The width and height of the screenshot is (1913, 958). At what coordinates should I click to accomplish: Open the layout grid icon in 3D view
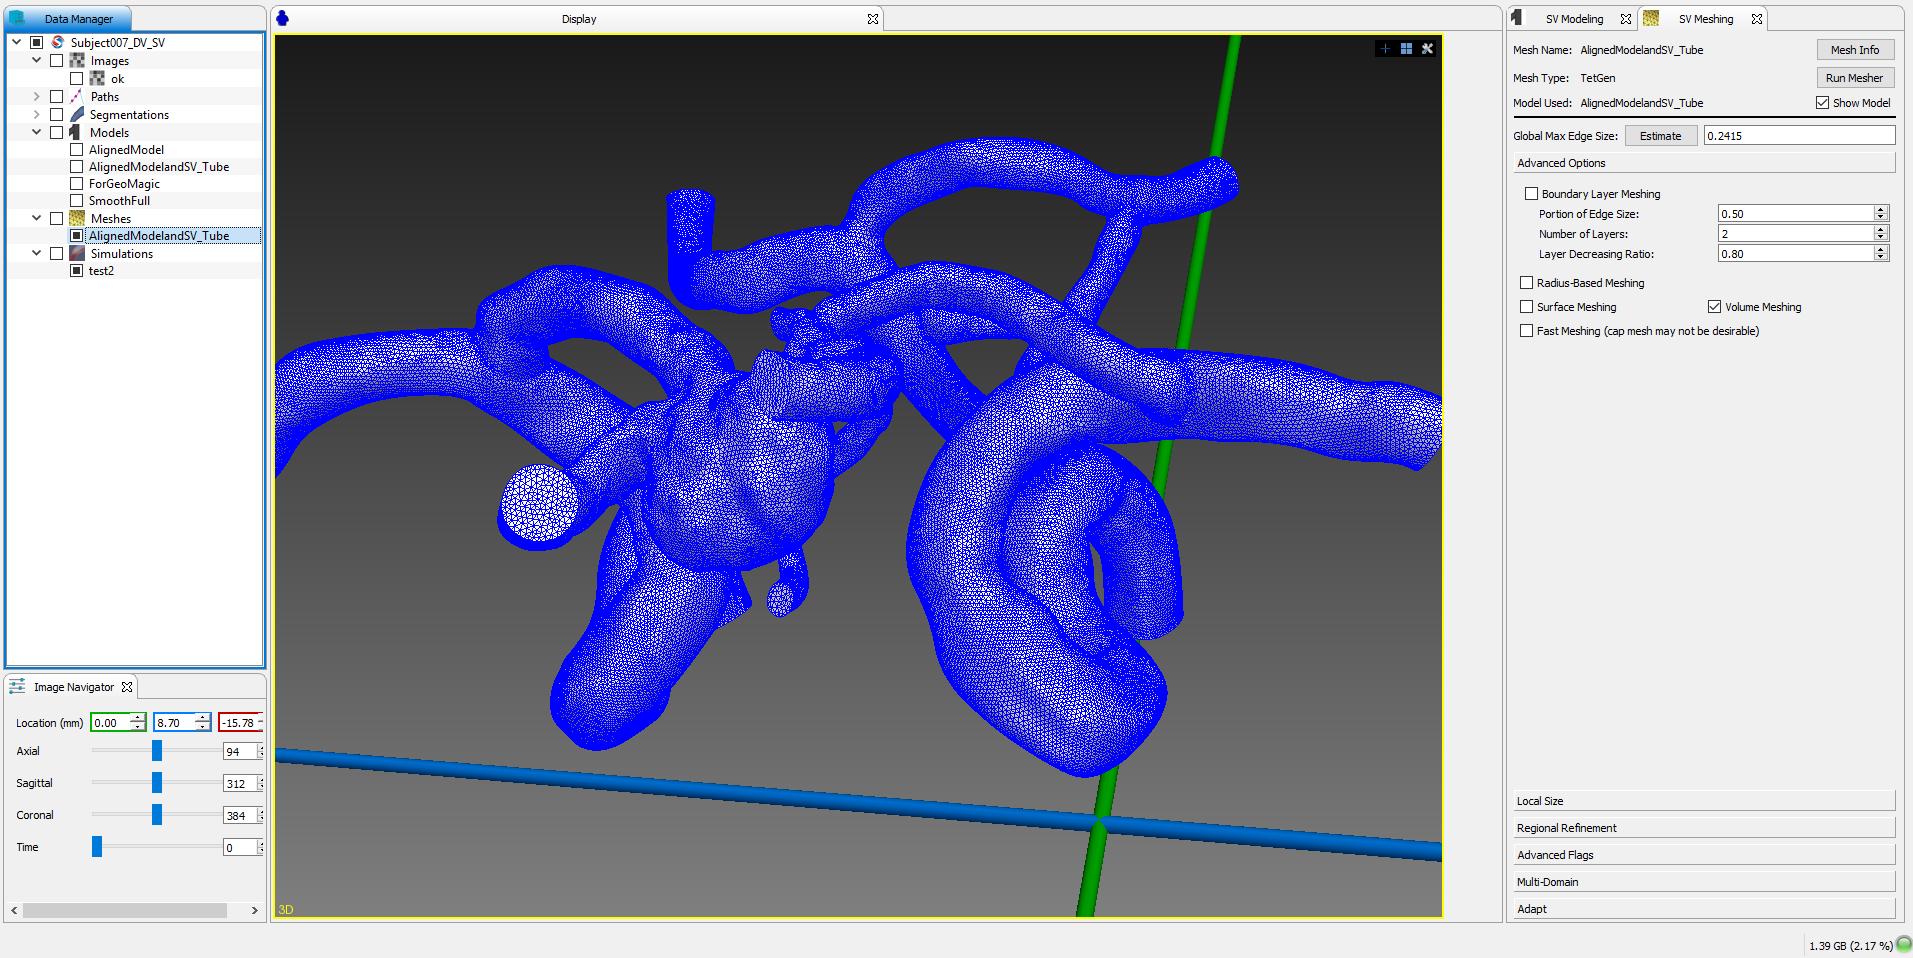coord(1406,48)
